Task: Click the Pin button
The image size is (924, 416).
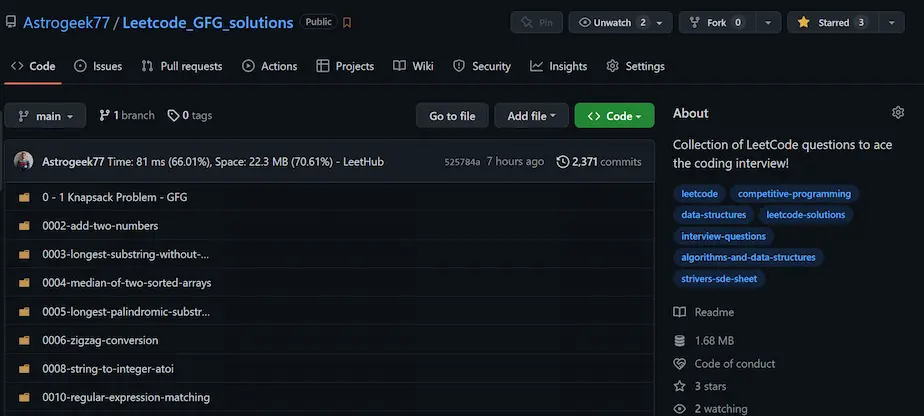Action: (536, 22)
